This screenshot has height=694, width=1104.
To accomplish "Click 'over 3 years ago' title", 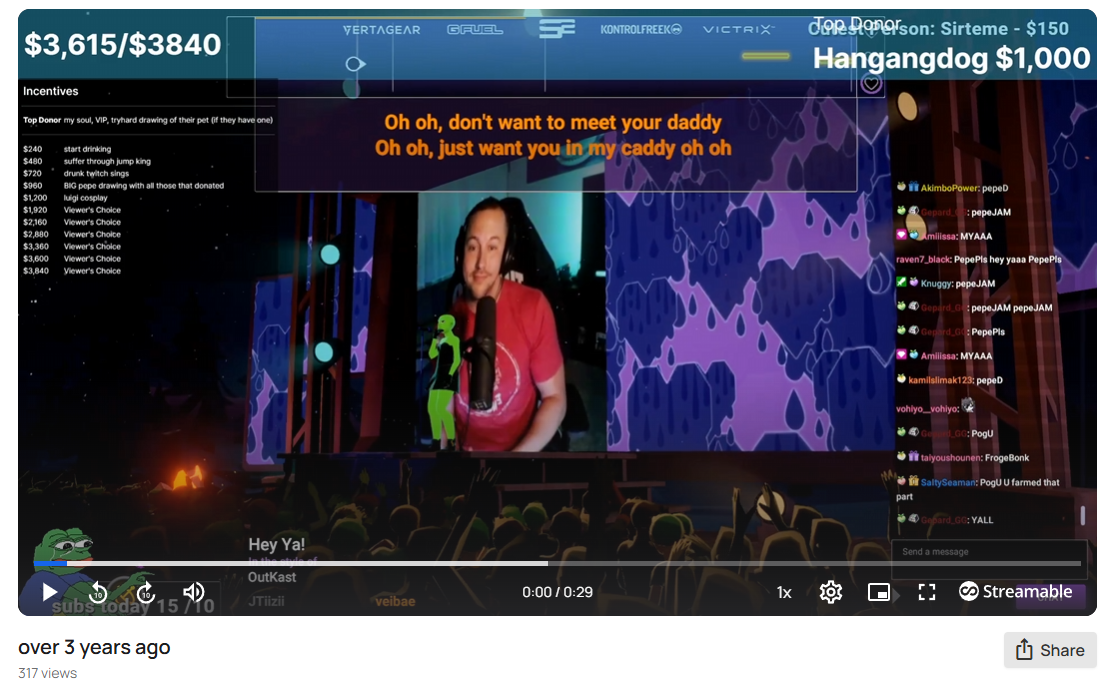I will pyautogui.click(x=94, y=647).
